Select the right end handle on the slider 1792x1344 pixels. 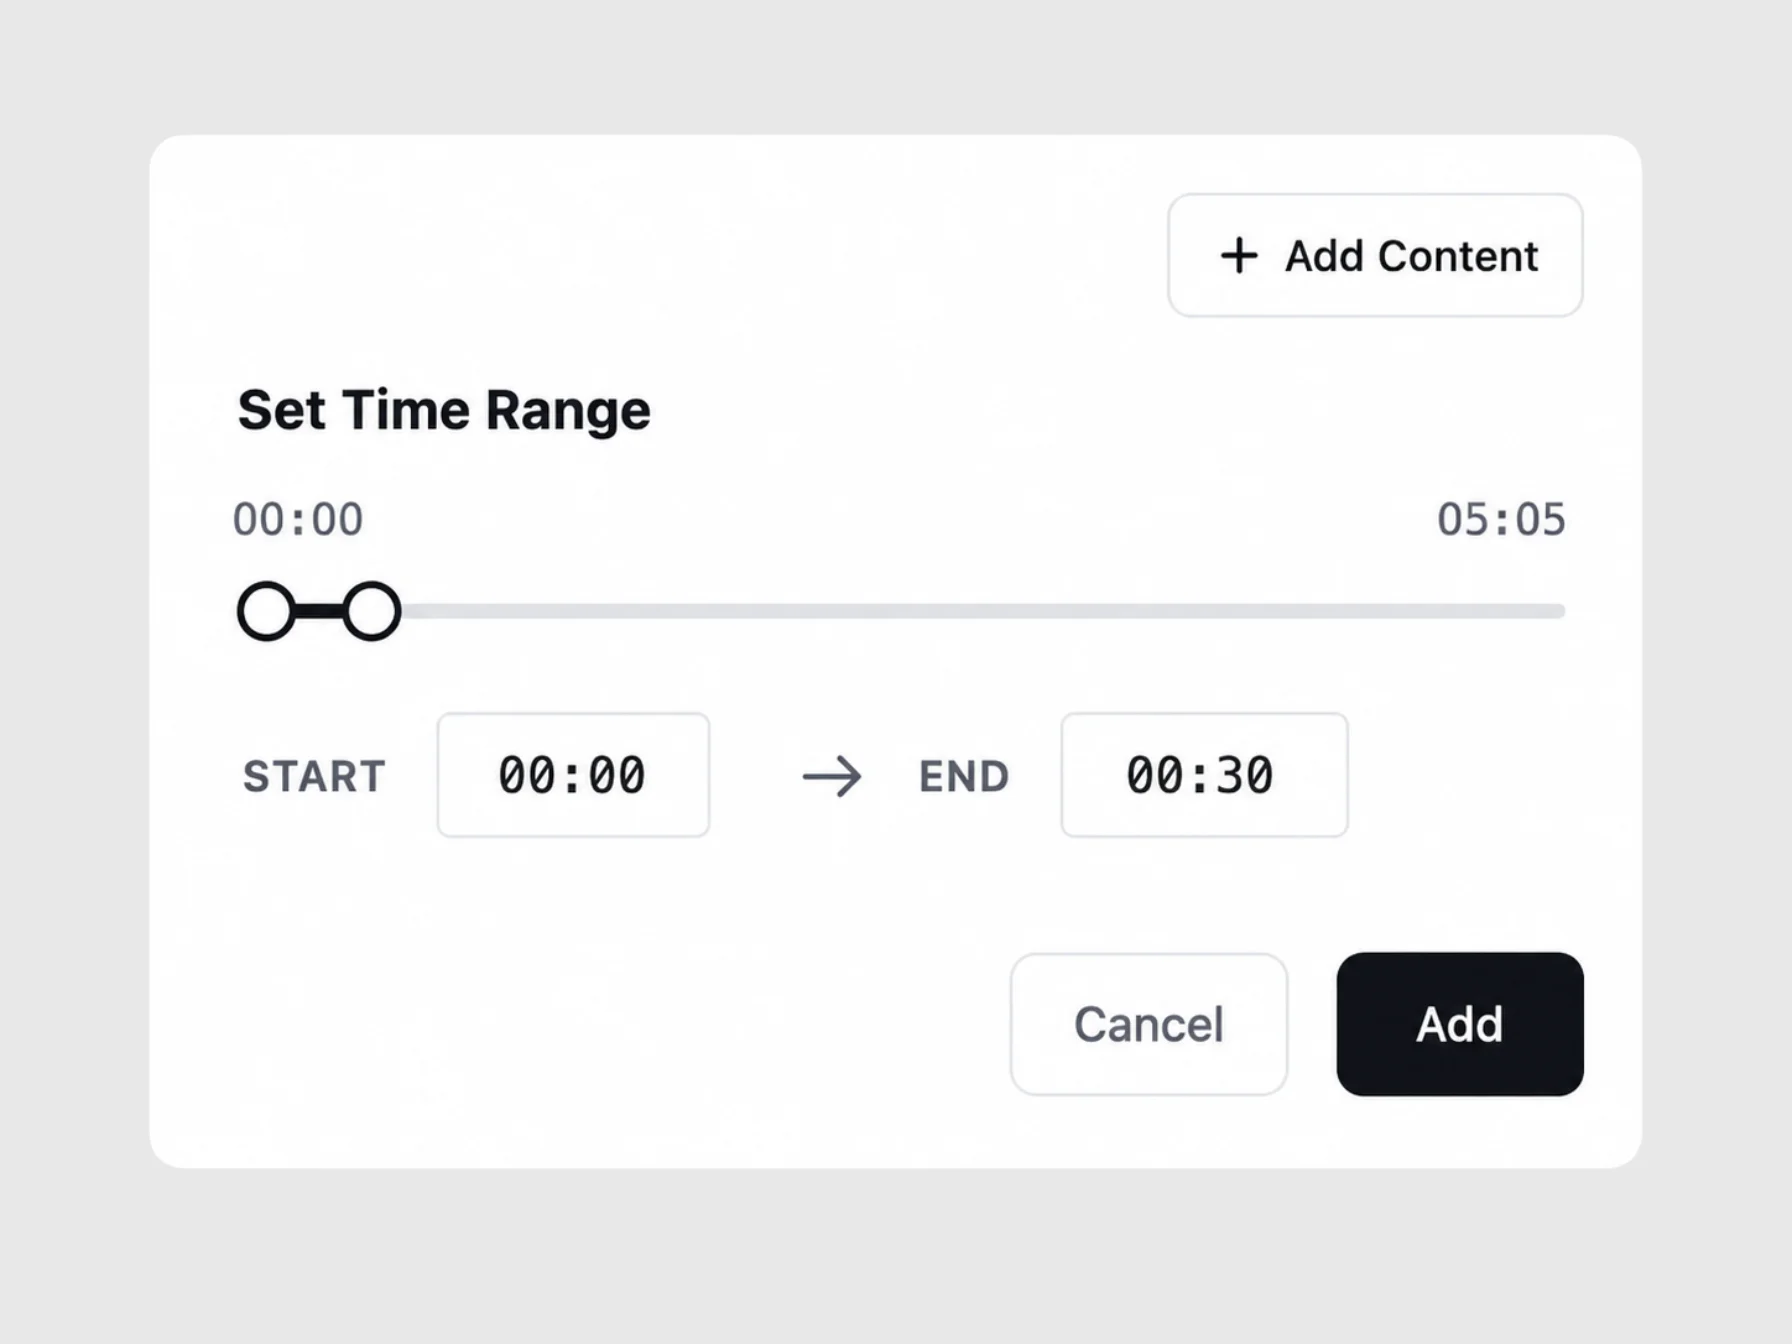(x=371, y=611)
